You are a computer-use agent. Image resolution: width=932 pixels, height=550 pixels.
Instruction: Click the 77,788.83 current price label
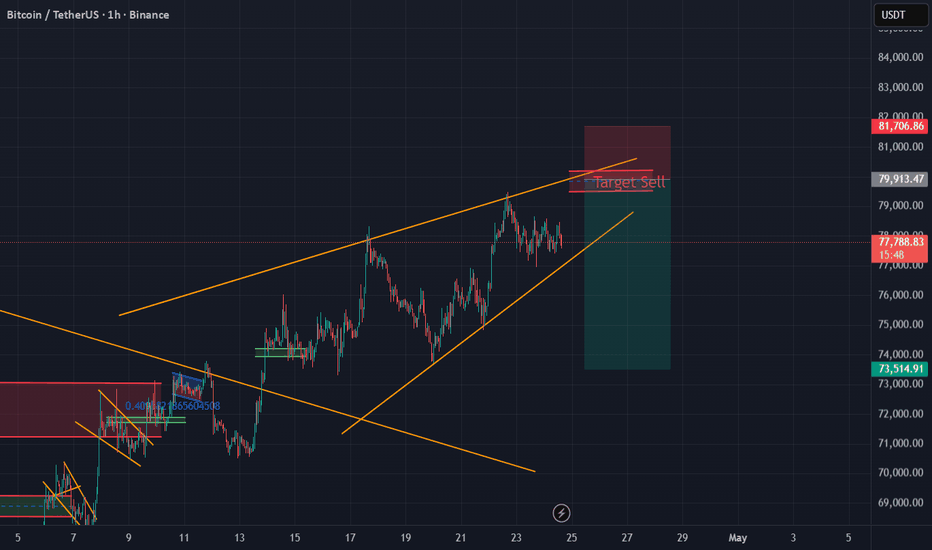coord(899,241)
